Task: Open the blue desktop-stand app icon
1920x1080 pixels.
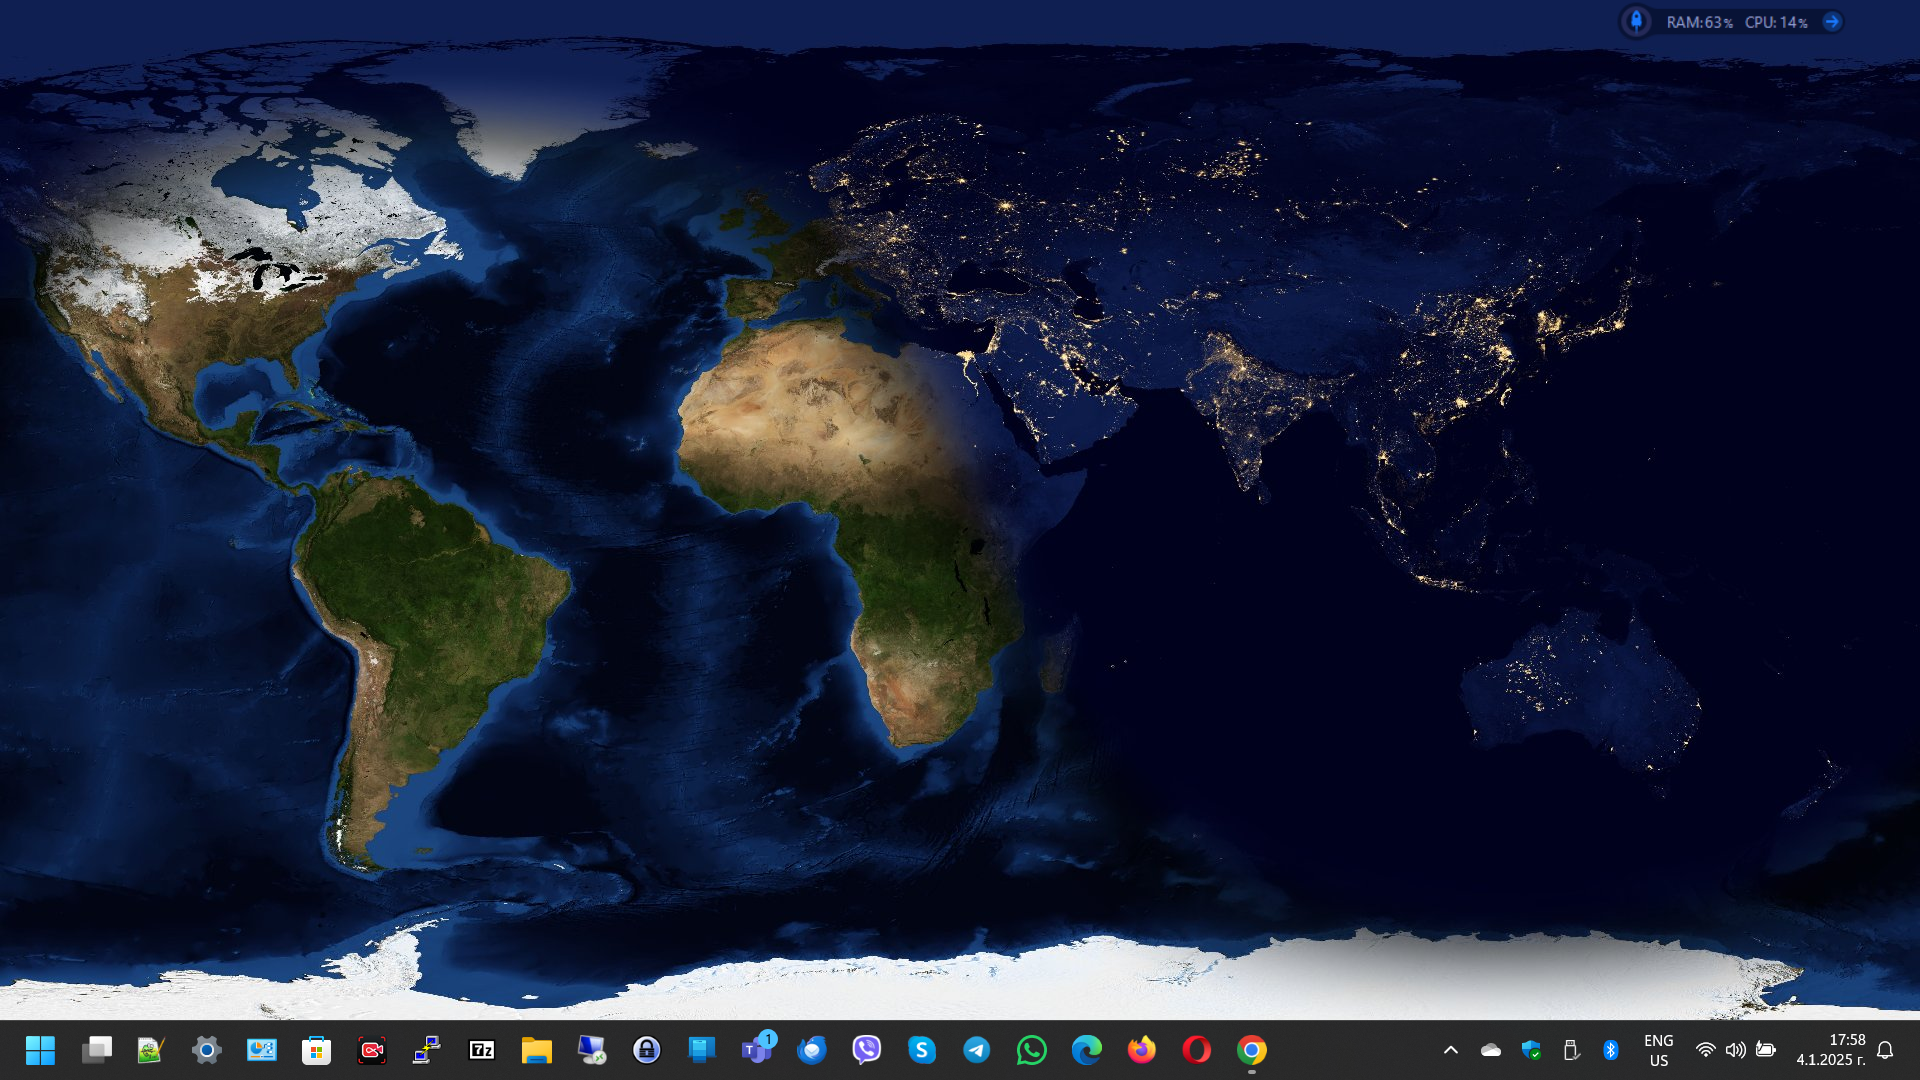Action: 702,1050
